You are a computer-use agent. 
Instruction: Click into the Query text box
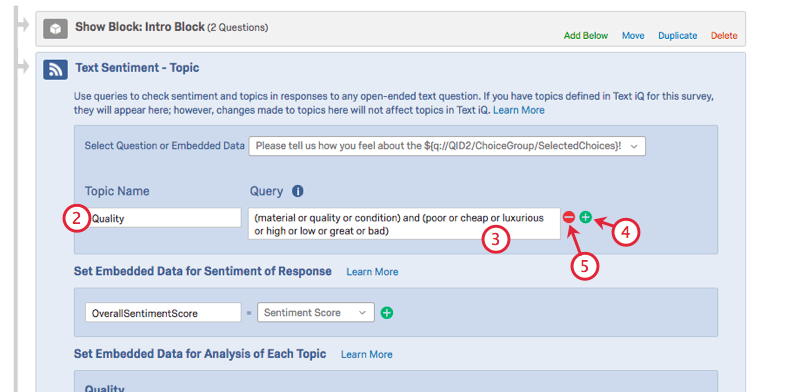tap(404, 223)
